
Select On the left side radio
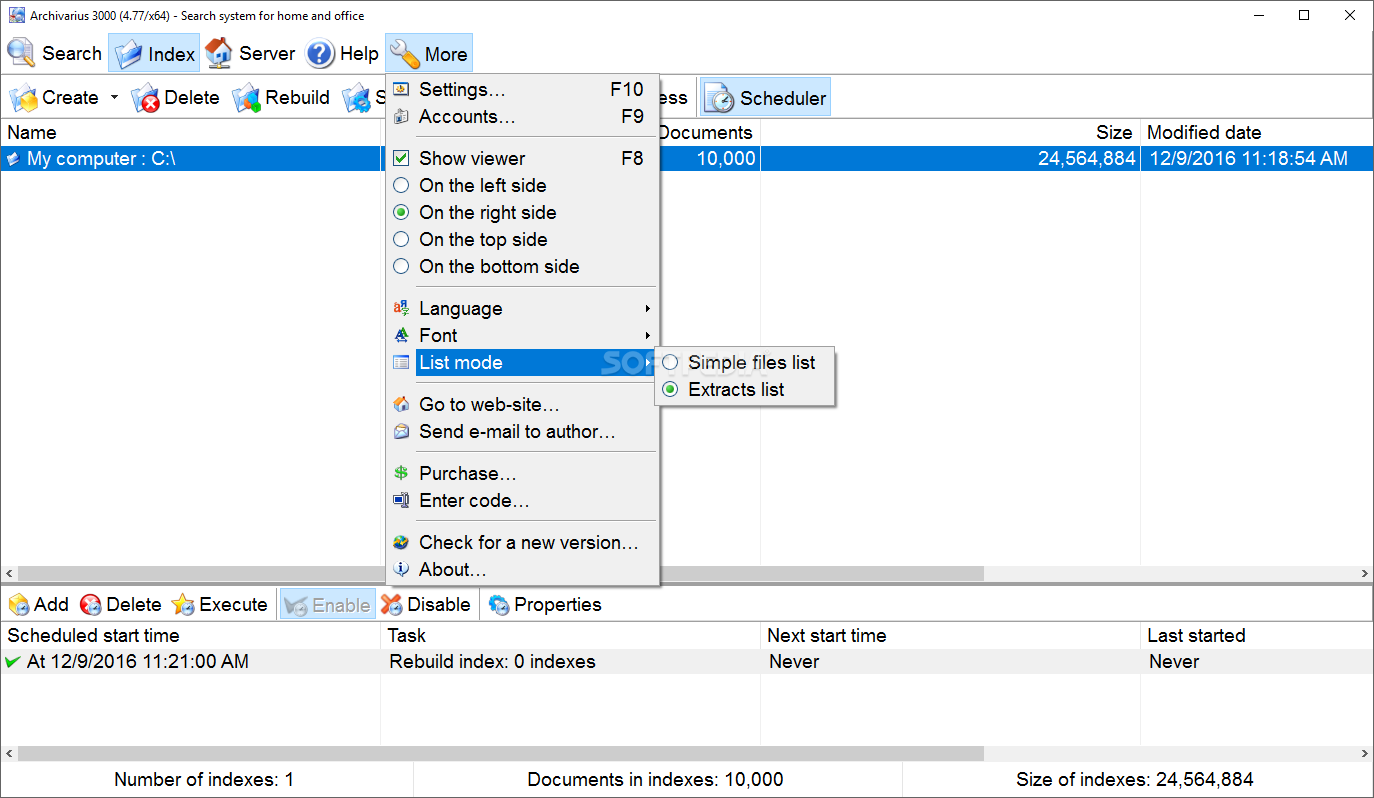[x=401, y=185]
